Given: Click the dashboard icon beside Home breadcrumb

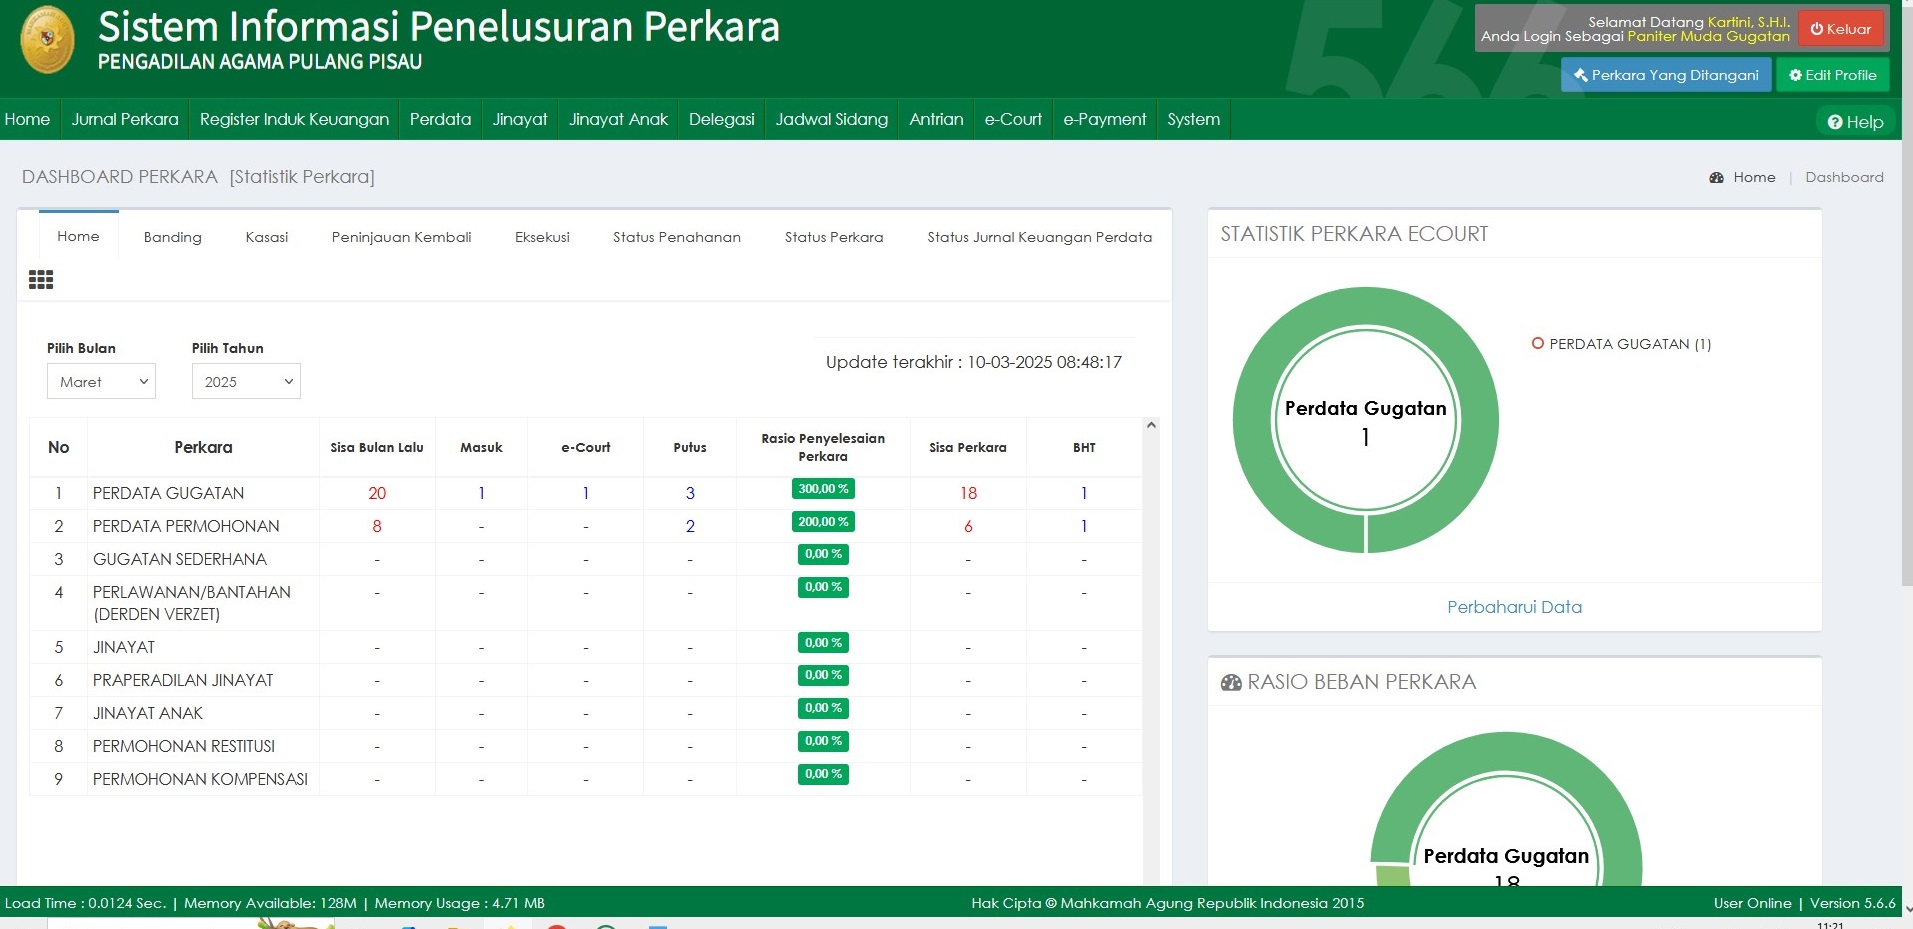Looking at the screenshot, I should point(1716,177).
